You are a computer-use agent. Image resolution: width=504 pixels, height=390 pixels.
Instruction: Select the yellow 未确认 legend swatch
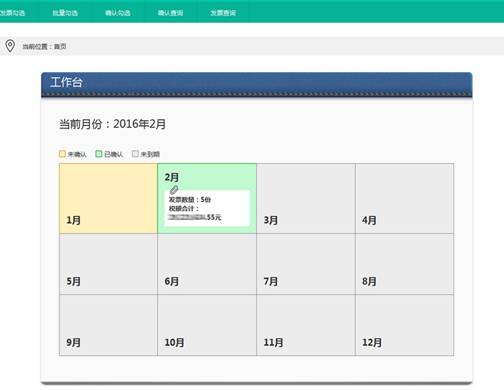(x=62, y=154)
